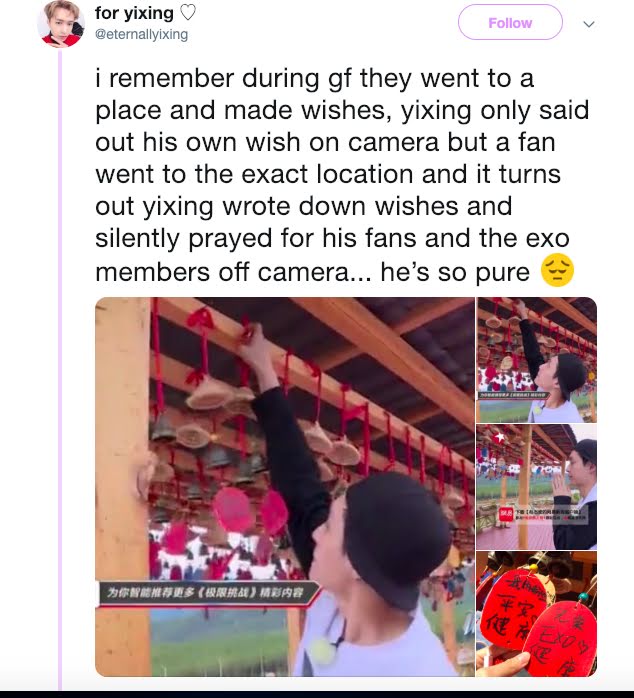Follow the @eternallyixing account

tap(510, 22)
